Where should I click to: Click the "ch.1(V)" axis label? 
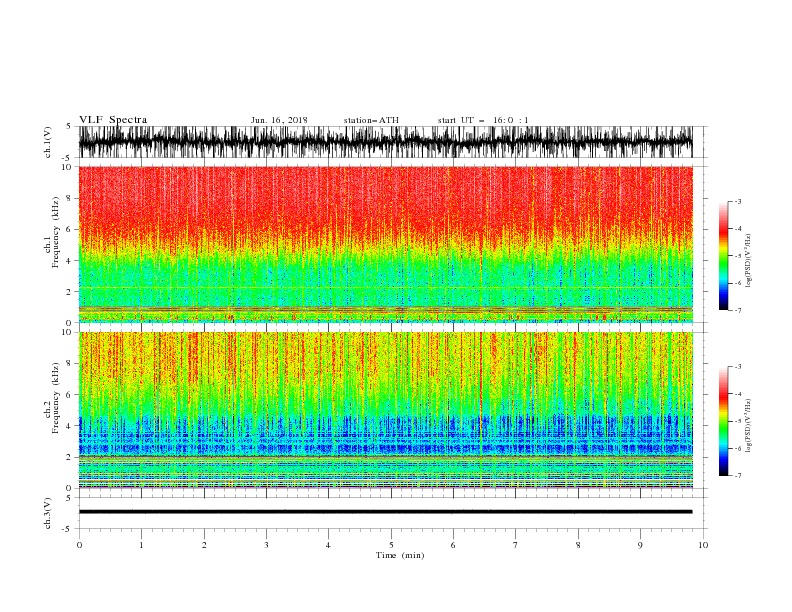[48, 142]
